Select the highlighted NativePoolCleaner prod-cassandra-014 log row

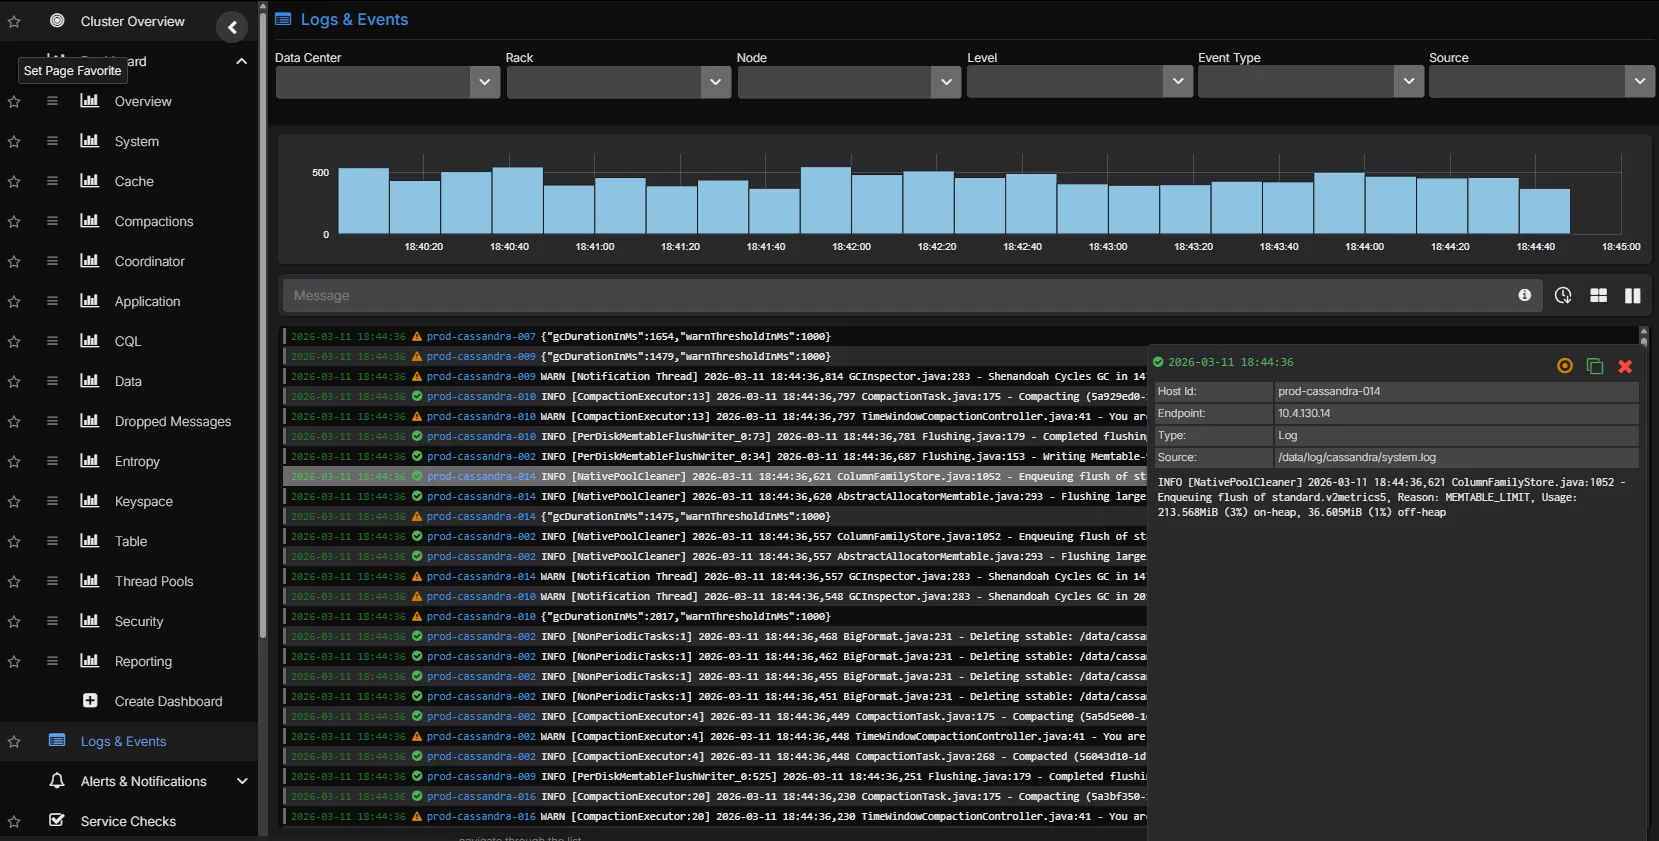715,476
